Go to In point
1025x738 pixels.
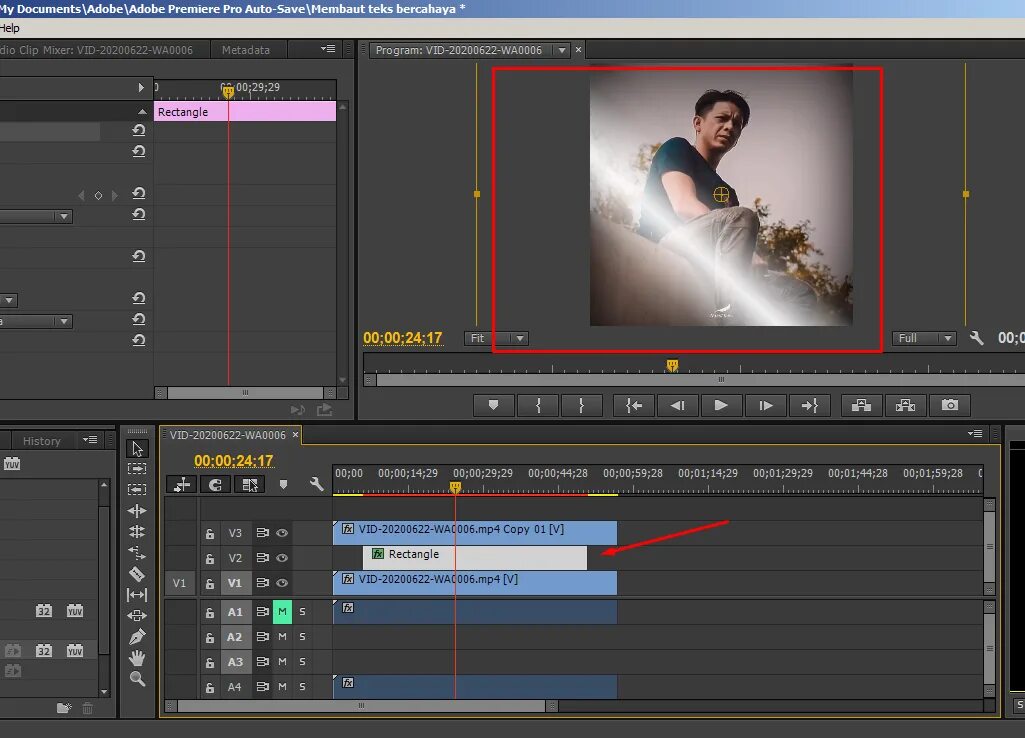633,405
